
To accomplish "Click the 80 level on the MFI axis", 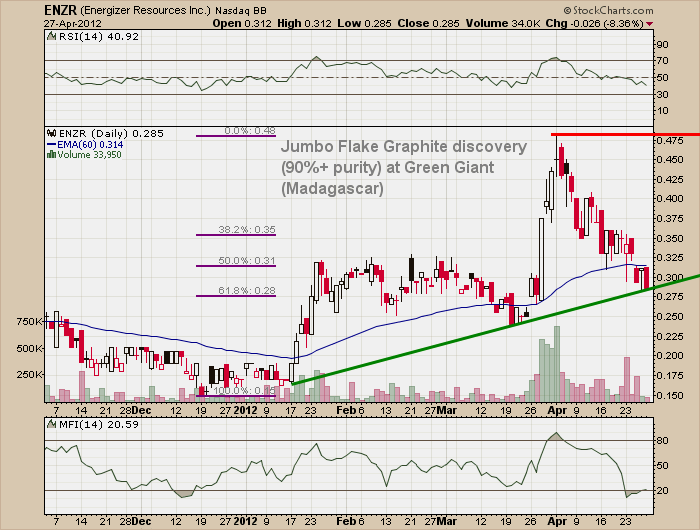I will (x=663, y=441).
